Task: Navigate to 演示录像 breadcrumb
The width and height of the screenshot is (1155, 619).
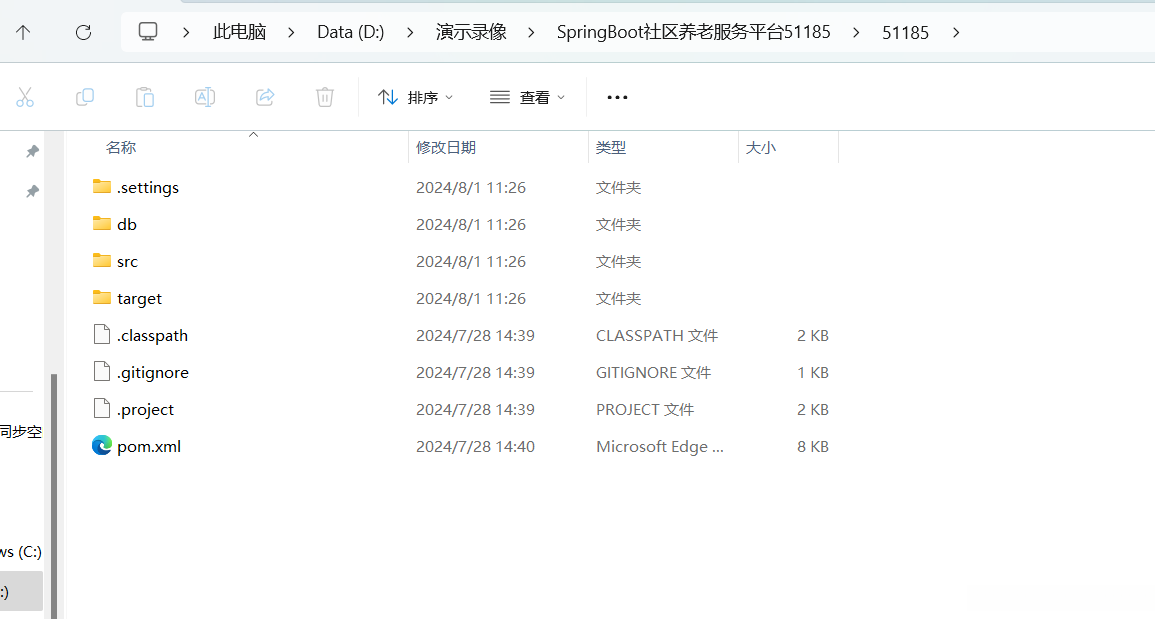Action: point(471,32)
